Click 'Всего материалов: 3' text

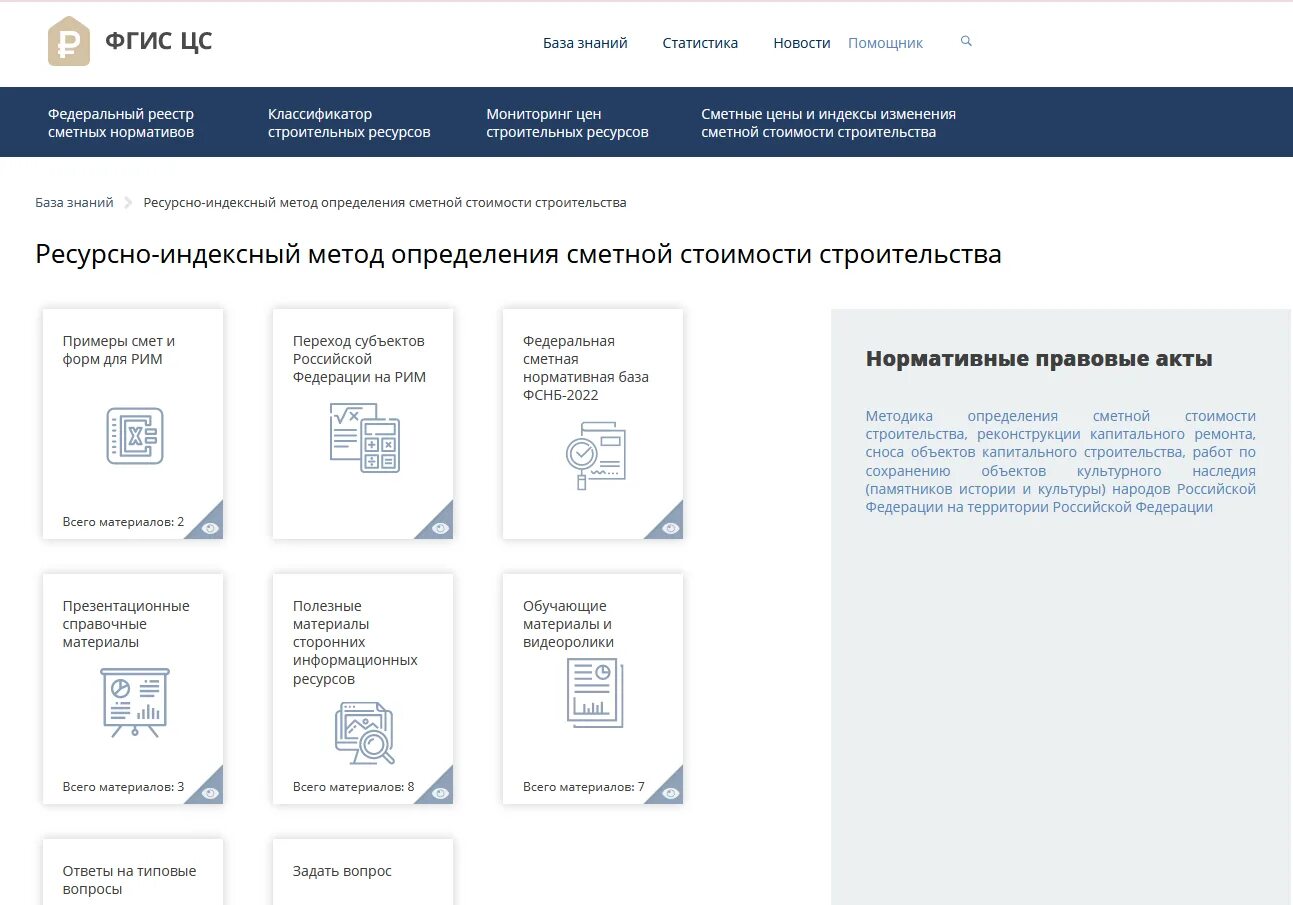(123, 787)
